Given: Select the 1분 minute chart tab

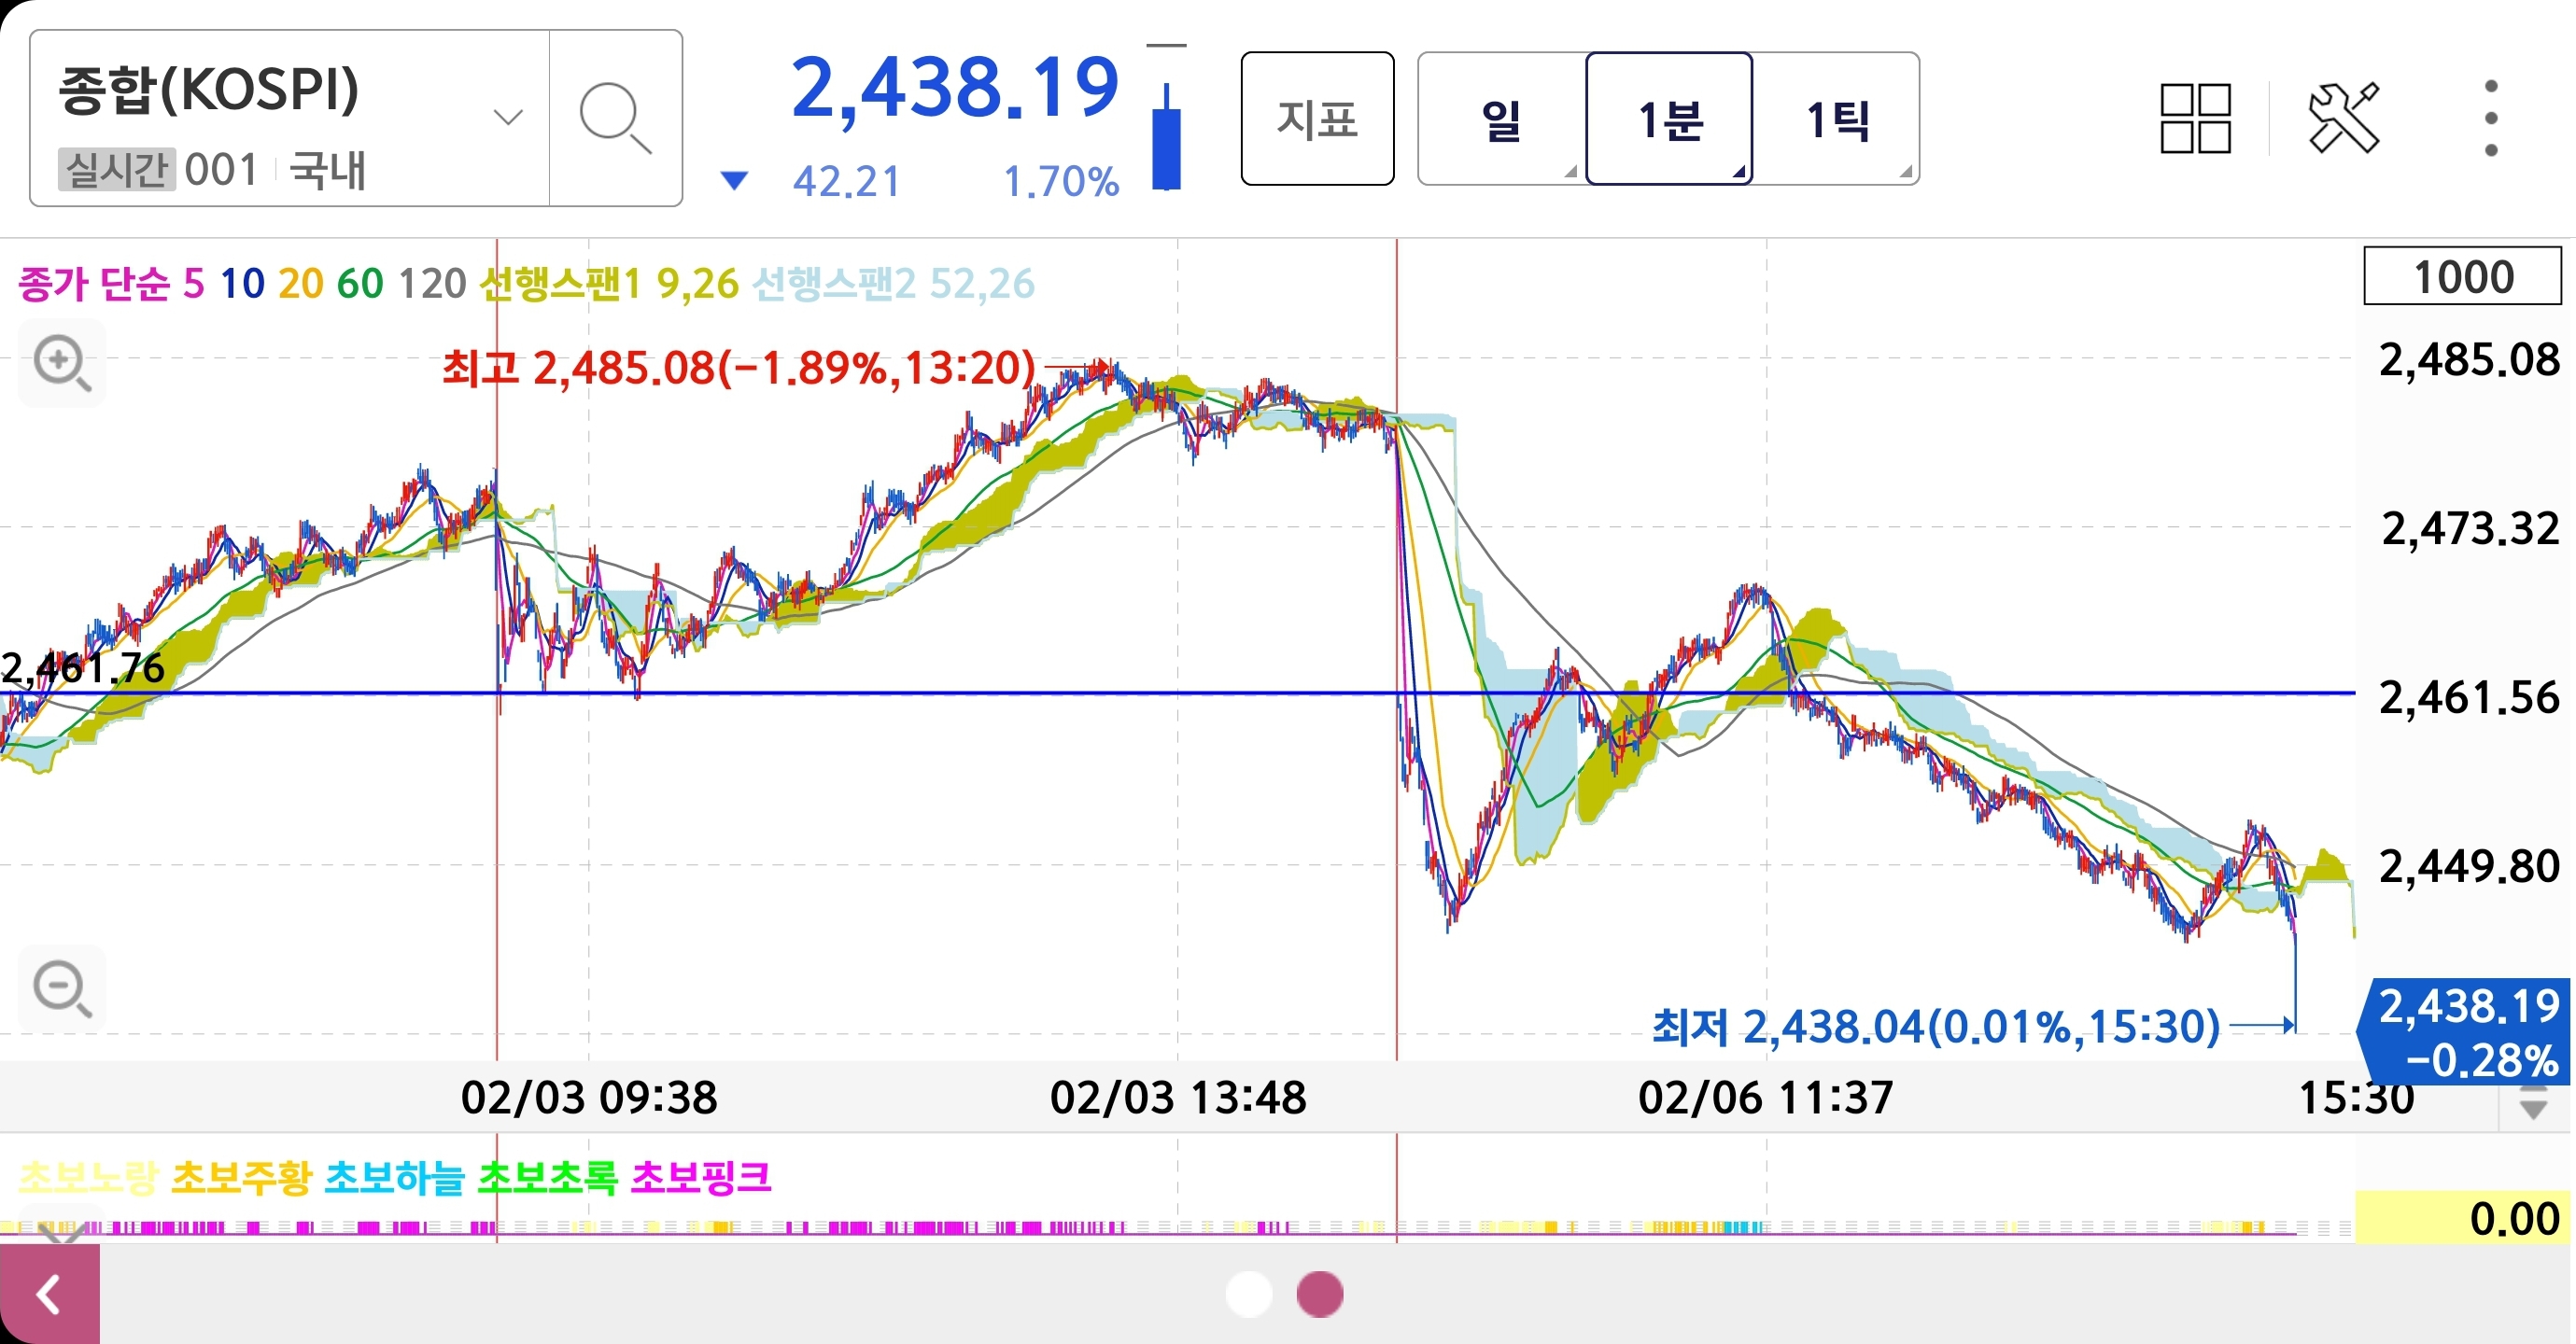Looking at the screenshot, I should coord(1669,119).
